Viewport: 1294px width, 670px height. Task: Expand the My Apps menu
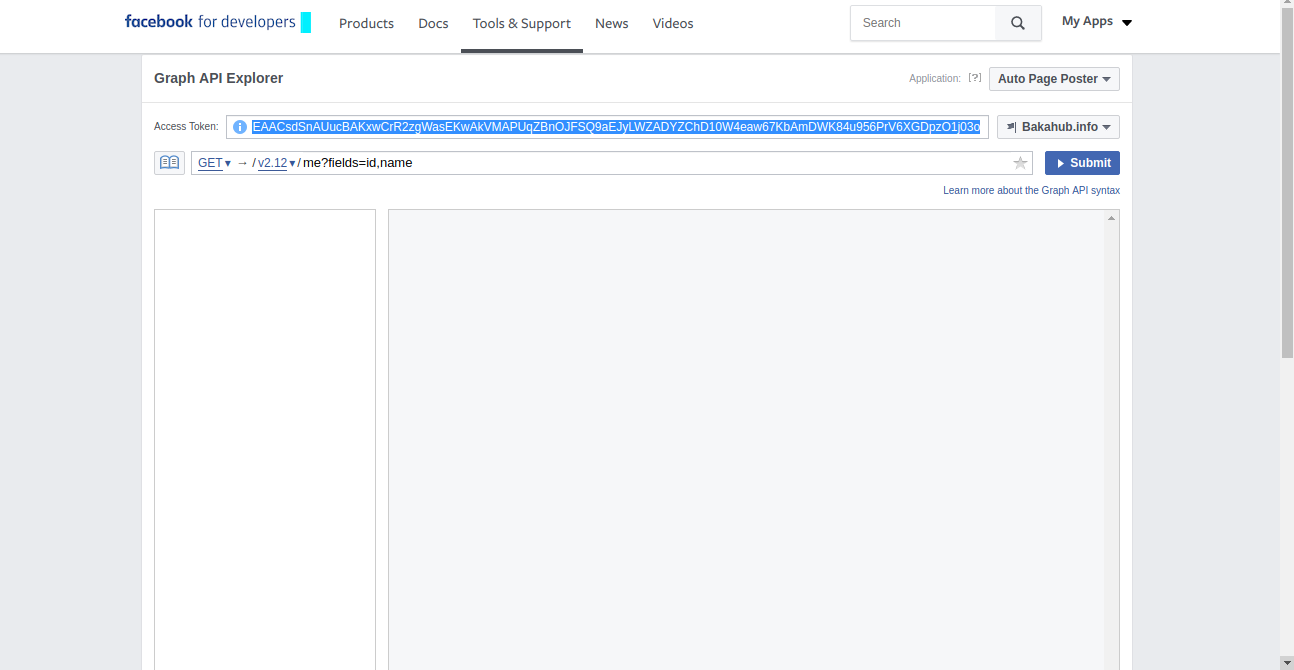tap(1096, 21)
